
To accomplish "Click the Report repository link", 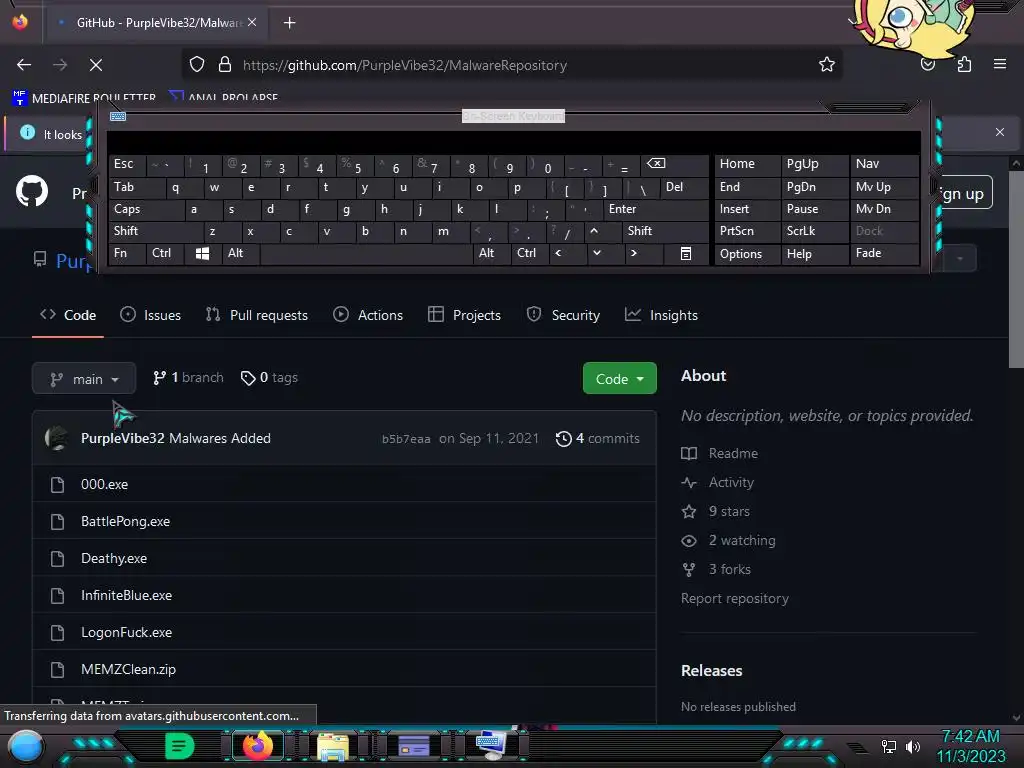I will pos(735,598).
